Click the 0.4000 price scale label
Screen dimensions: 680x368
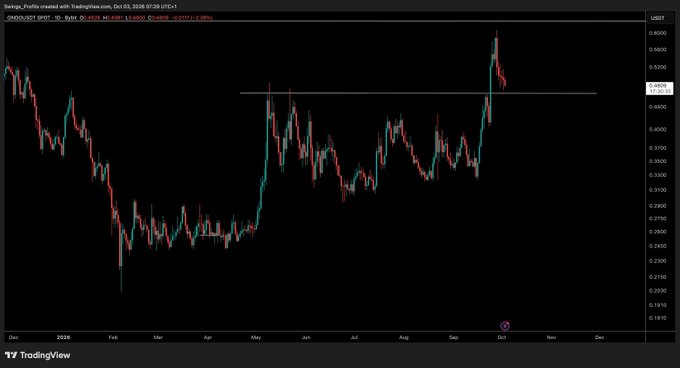(x=657, y=129)
